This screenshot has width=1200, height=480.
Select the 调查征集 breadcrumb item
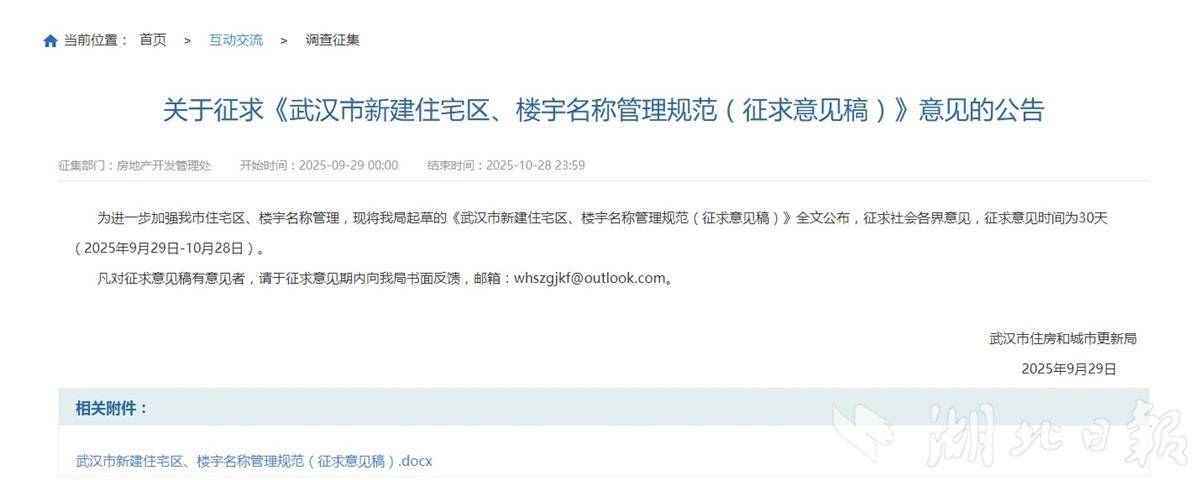coord(332,40)
